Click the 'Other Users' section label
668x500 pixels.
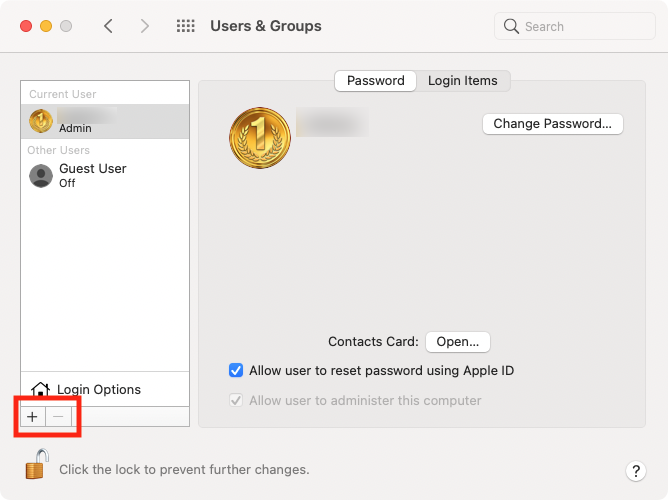[58, 150]
